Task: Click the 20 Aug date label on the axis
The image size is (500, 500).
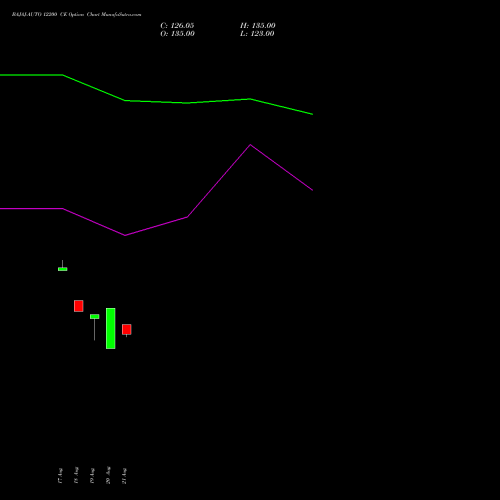Action: click(x=108, y=475)
